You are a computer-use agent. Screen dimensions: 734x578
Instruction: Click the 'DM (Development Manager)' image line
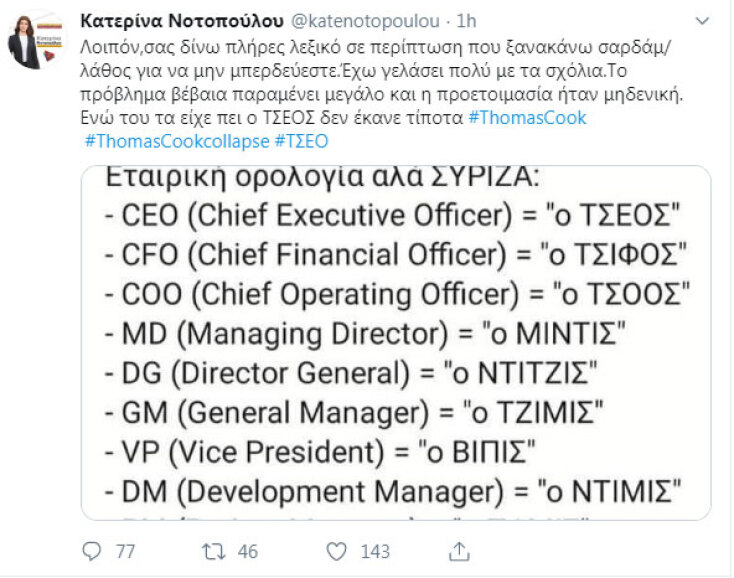pyautogui.click(x=391, y=491)
